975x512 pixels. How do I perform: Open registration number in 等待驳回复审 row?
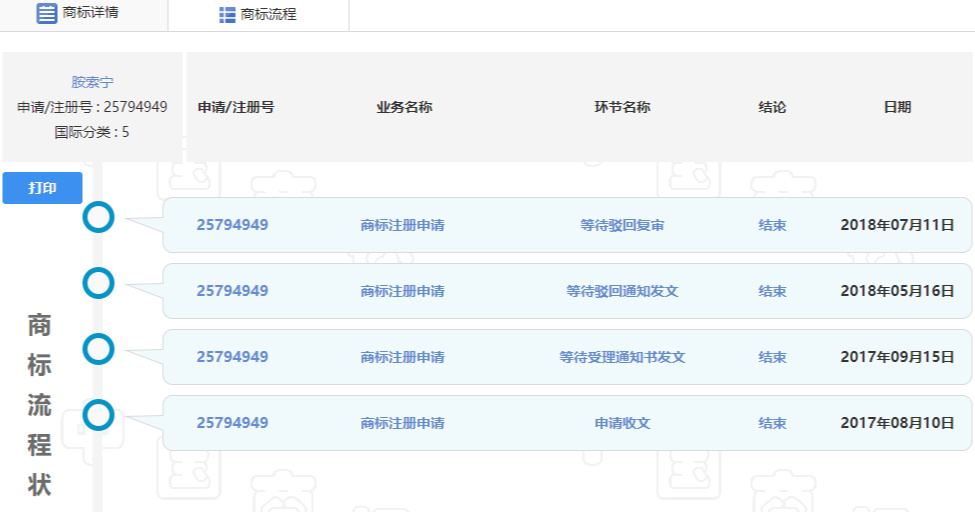coord(232,225)
